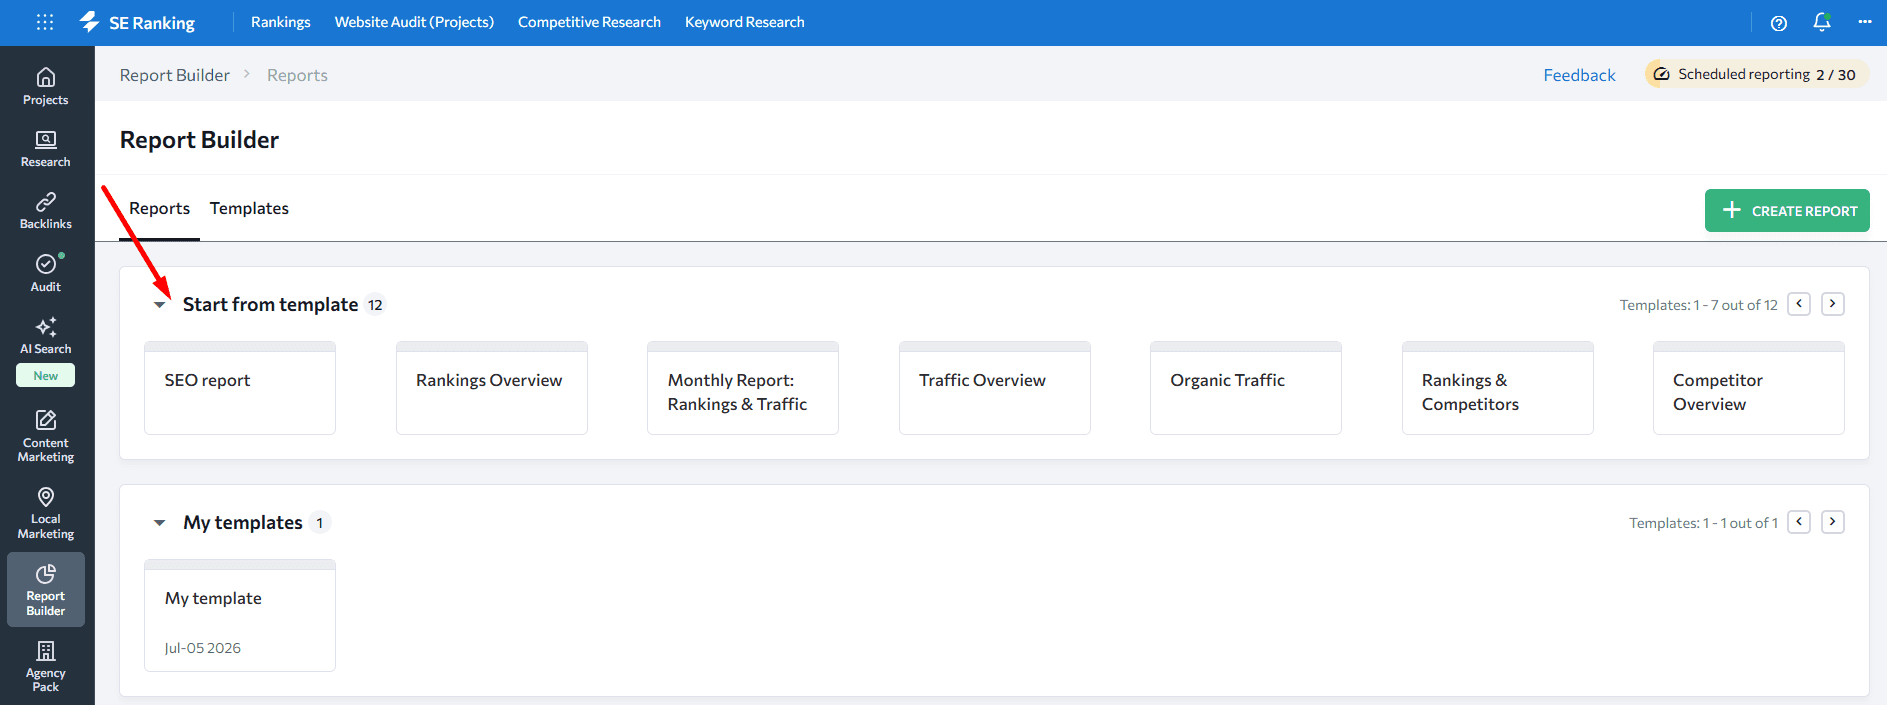Go to next page of My templates
Image resolution: width=1887 pixels, height=705 pixels.
coord(1833,522)
